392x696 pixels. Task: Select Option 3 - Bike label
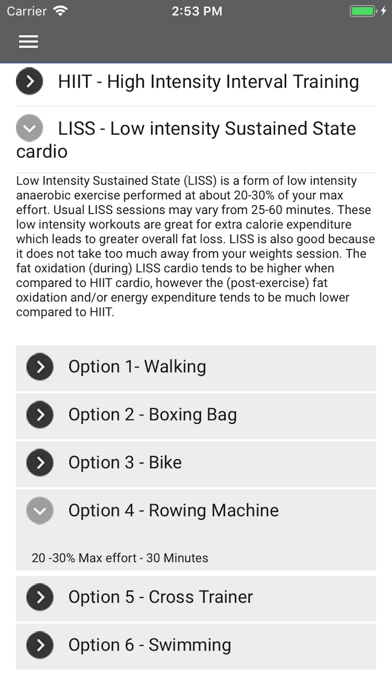point(125,463)
